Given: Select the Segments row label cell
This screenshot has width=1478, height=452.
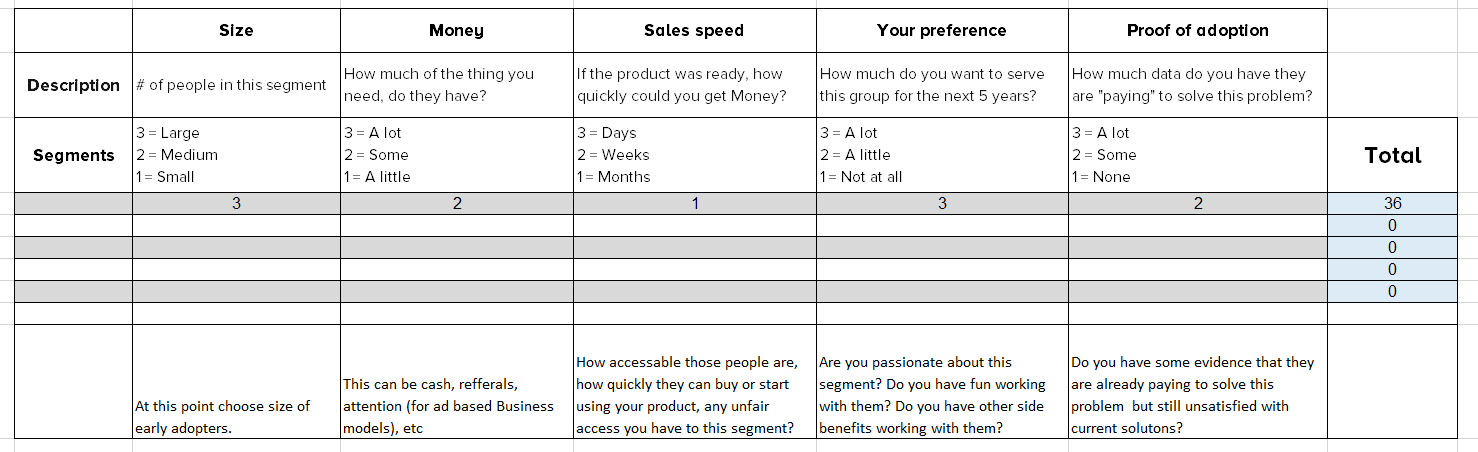Looking at the screenshot, I should click(x=73, y=155).
